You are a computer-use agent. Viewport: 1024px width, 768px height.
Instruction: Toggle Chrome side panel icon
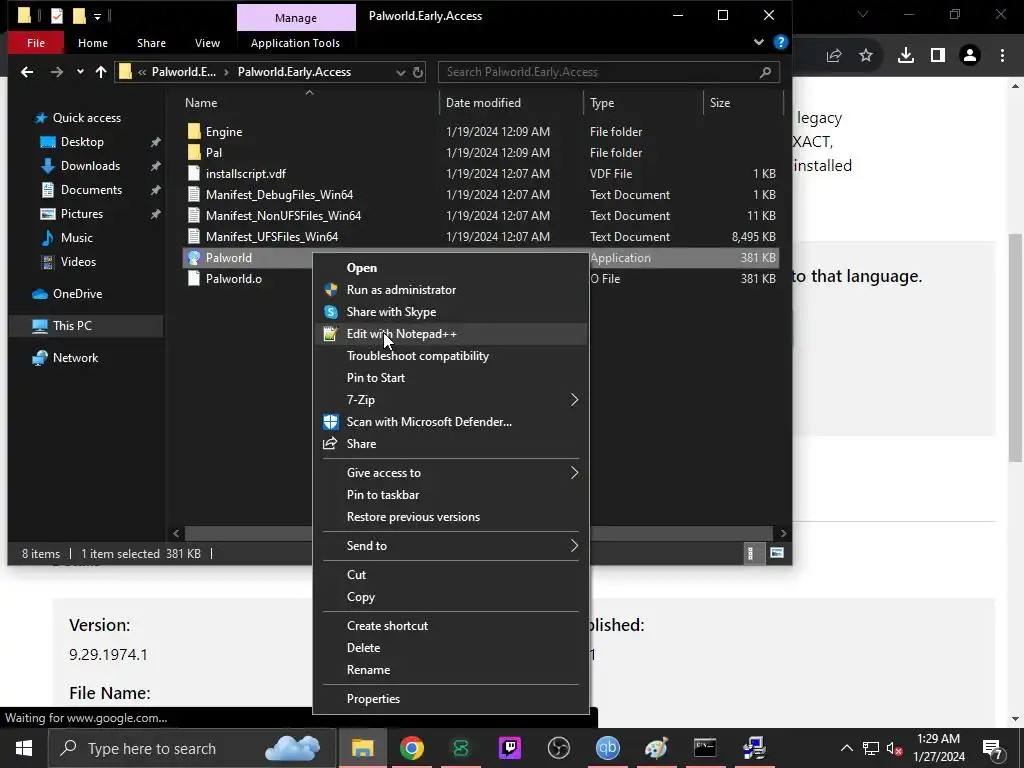(938, 56)
